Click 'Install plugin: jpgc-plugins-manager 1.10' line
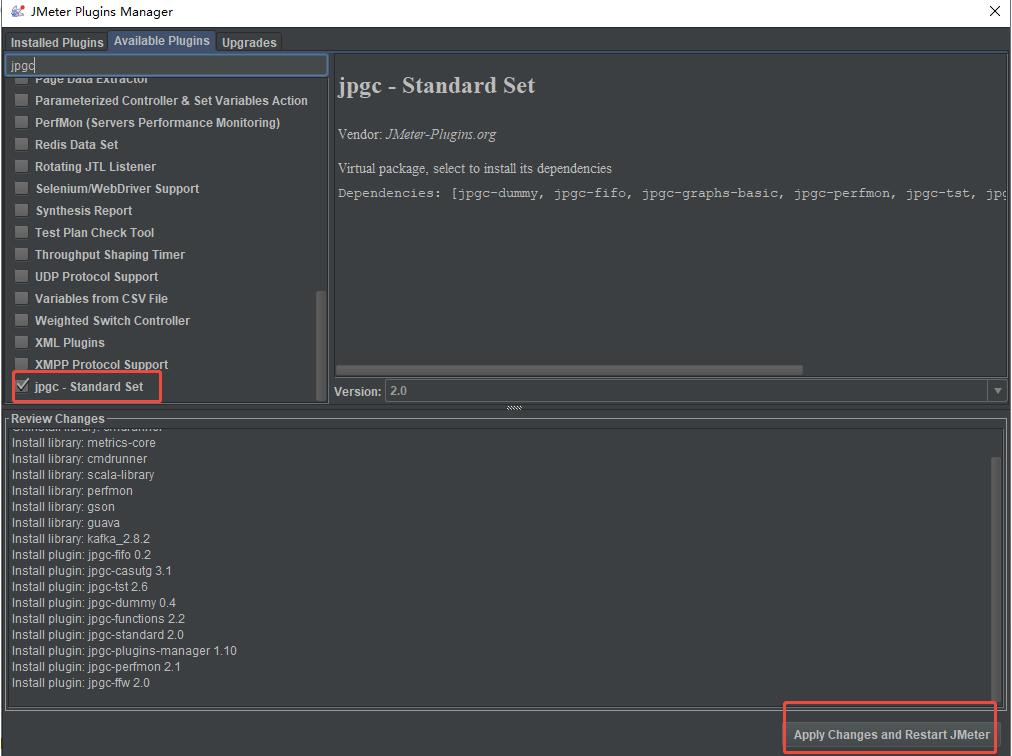1012x756 pixels. [x=124, y=651]
